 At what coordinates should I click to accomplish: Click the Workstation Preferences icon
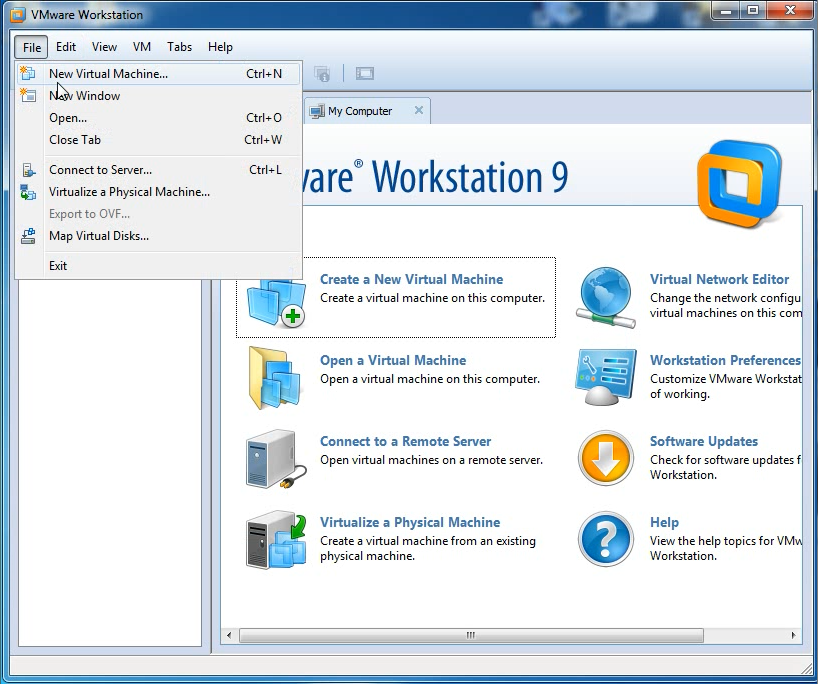[606, 377]
